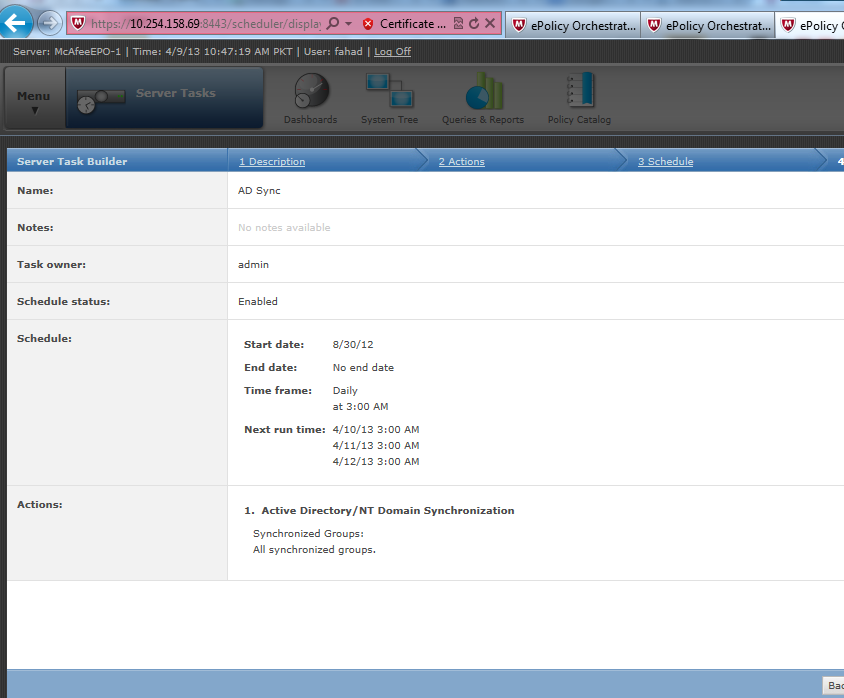
Task: Open the search options dropdown arrow
Action: click(x=349, y=23)
